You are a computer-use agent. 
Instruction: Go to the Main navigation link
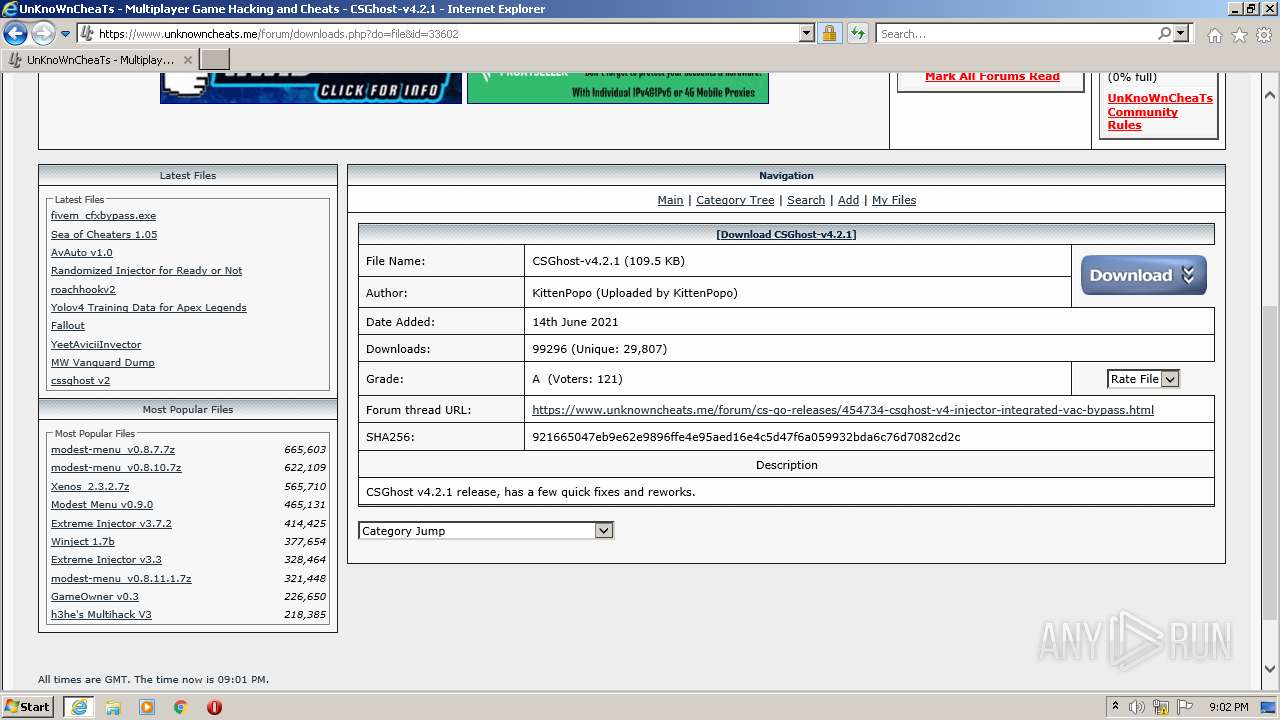670,200
